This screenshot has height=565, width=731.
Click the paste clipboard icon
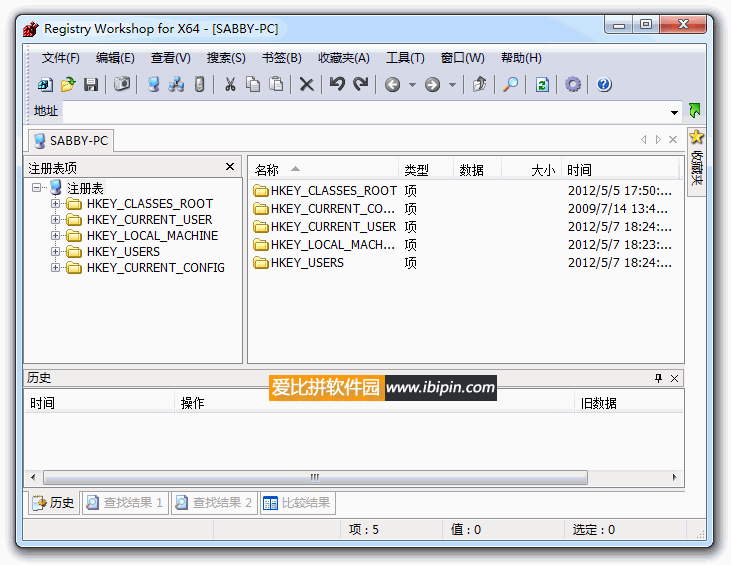coord(276,84)
